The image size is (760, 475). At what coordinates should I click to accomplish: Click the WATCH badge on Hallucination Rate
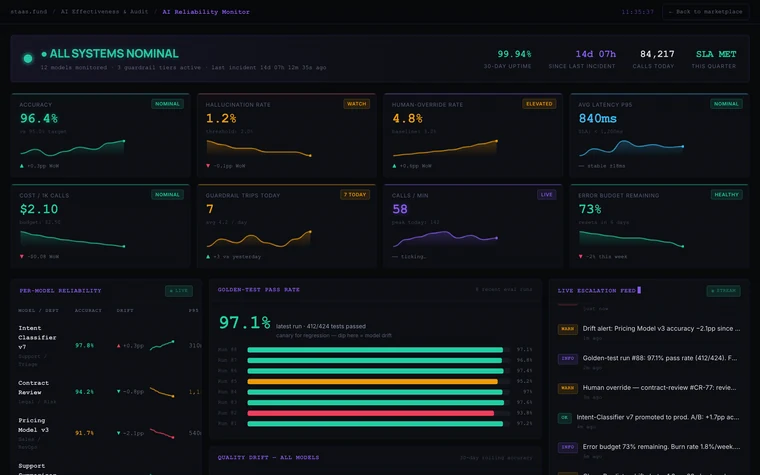356,104
